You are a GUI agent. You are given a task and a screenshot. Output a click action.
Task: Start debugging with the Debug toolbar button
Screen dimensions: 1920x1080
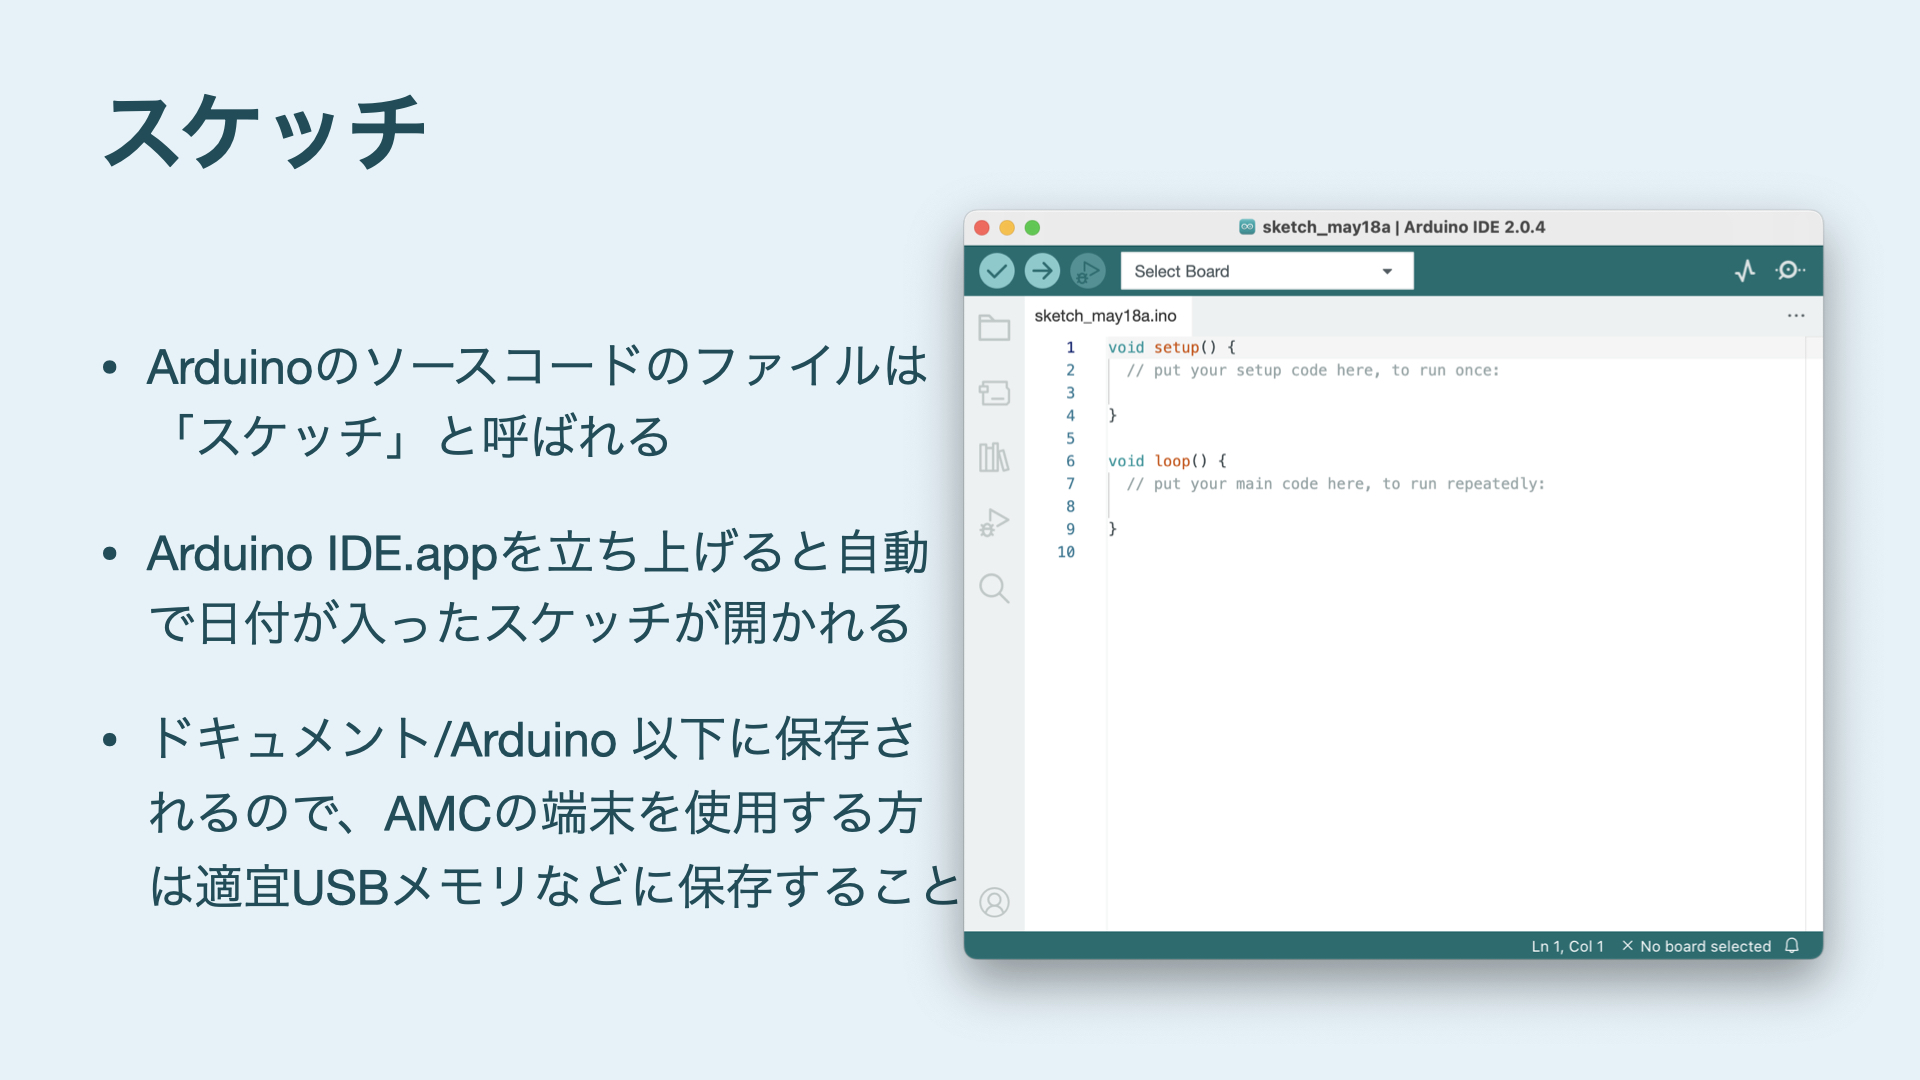click(x=1087, y=271)
